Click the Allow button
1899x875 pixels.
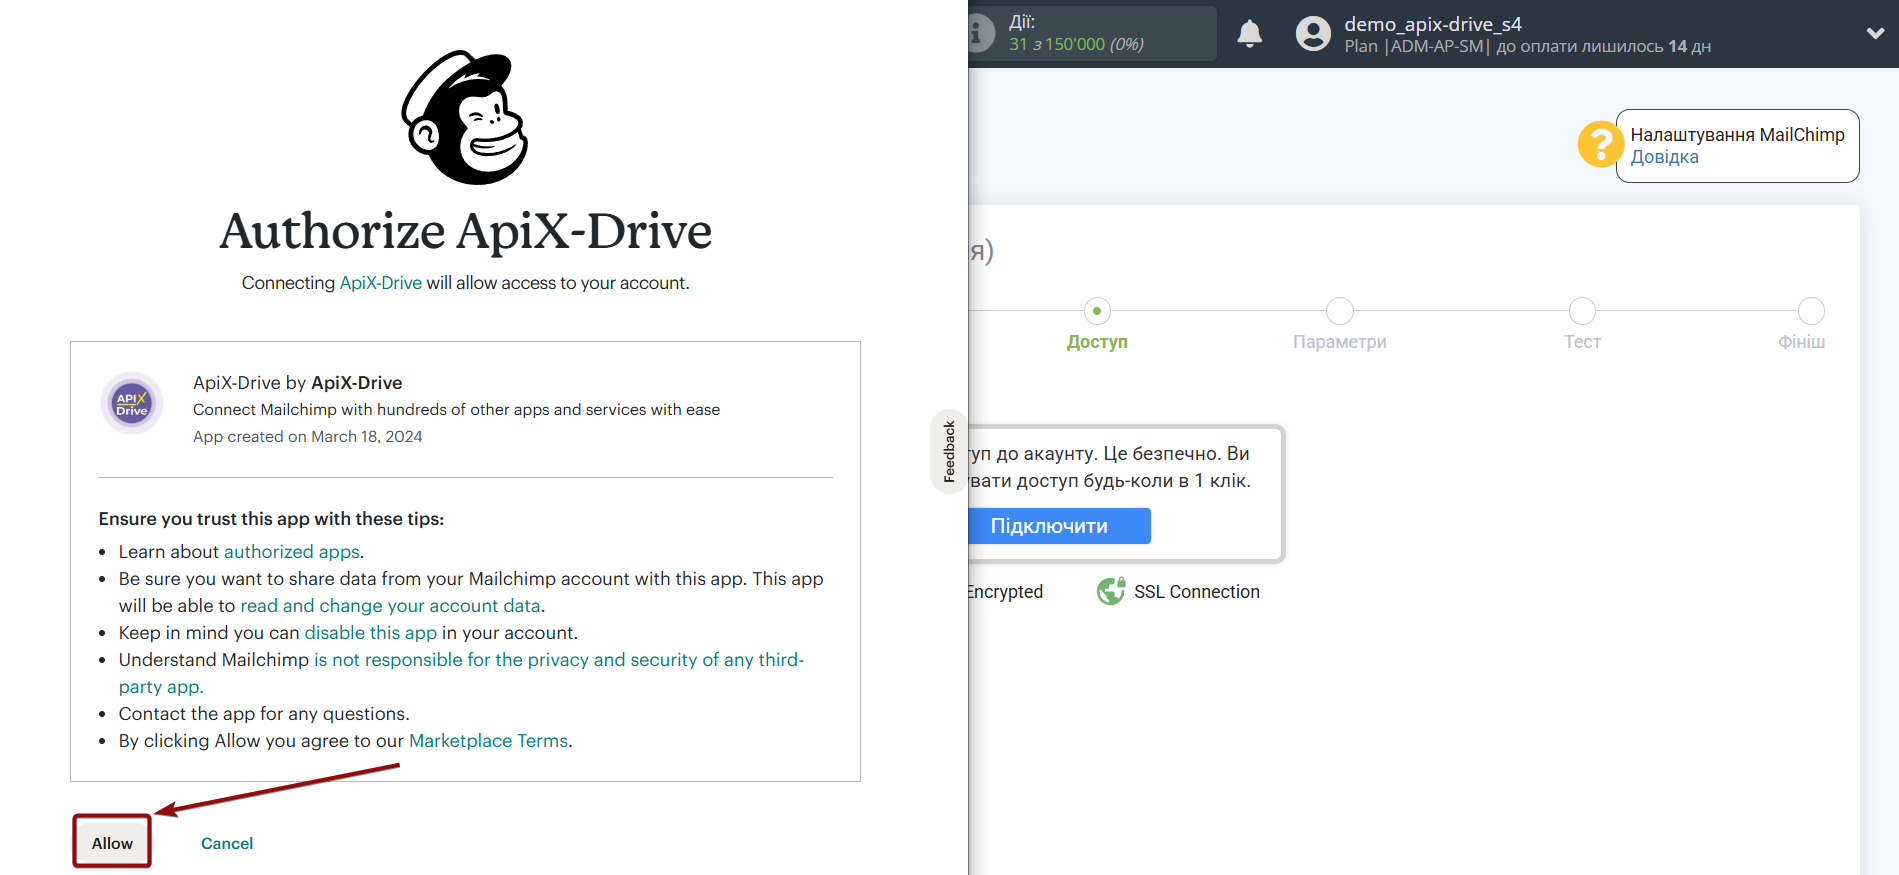(x=112, y=842)
